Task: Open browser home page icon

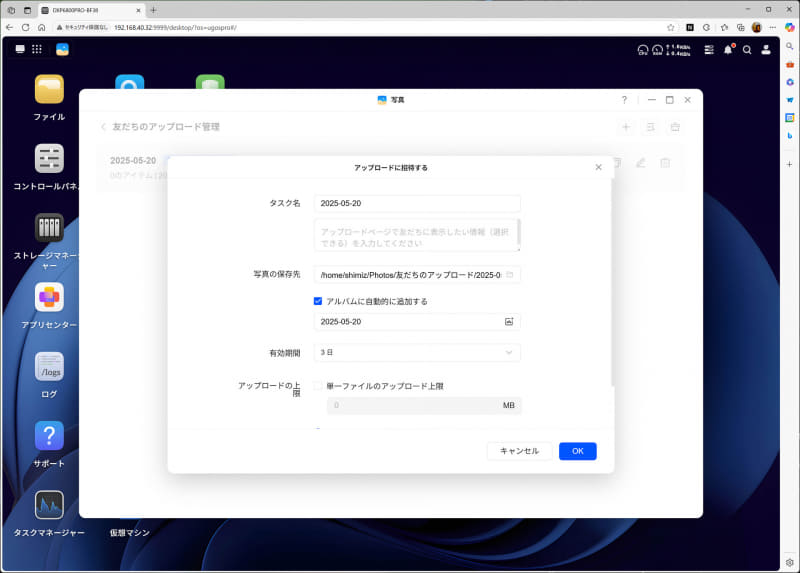Action: tap(42, 28)
